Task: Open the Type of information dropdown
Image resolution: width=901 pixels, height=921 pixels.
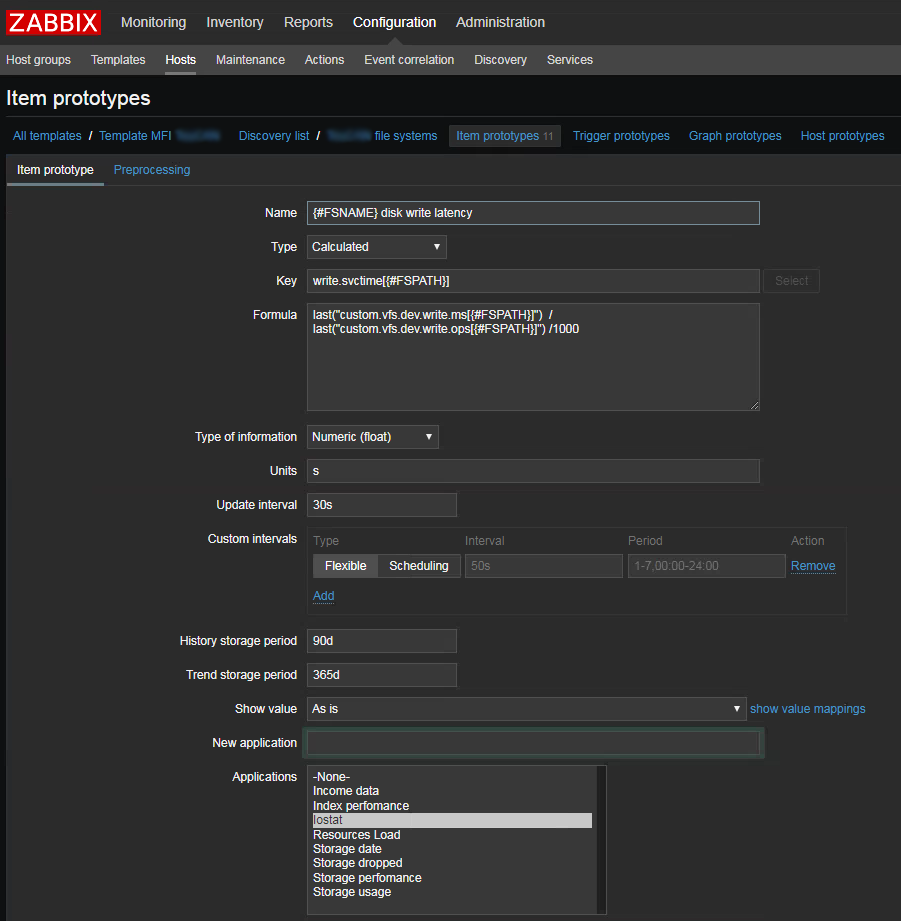Action: pyautogui.click(x=372, y=436)
